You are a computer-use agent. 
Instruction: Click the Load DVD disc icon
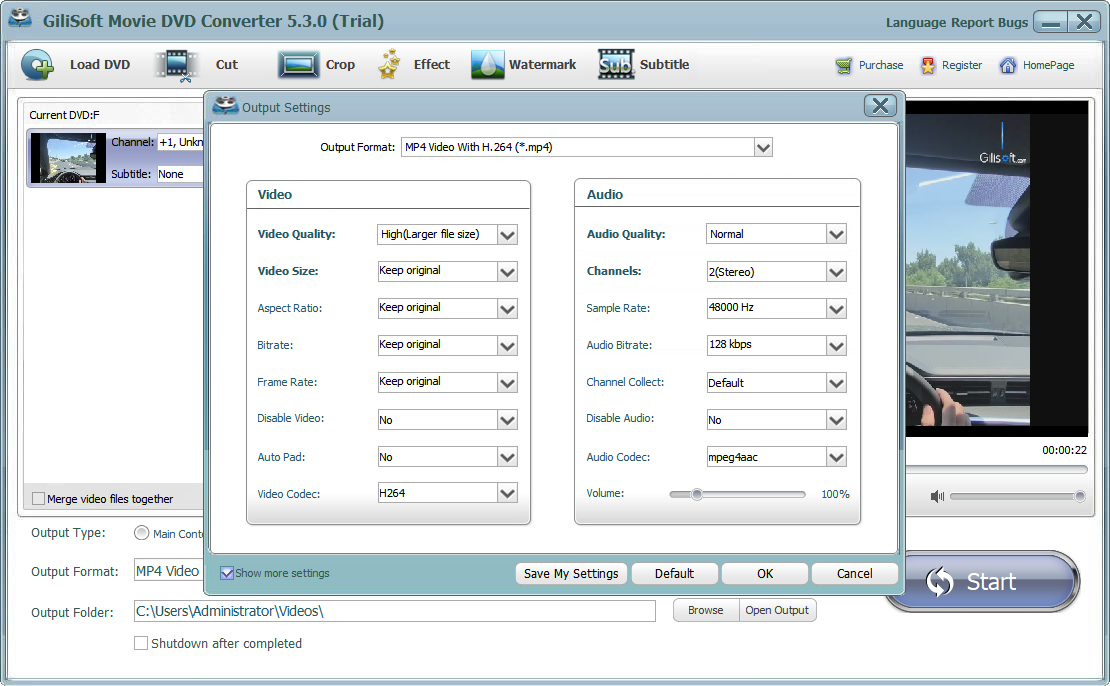pos(37,65)
